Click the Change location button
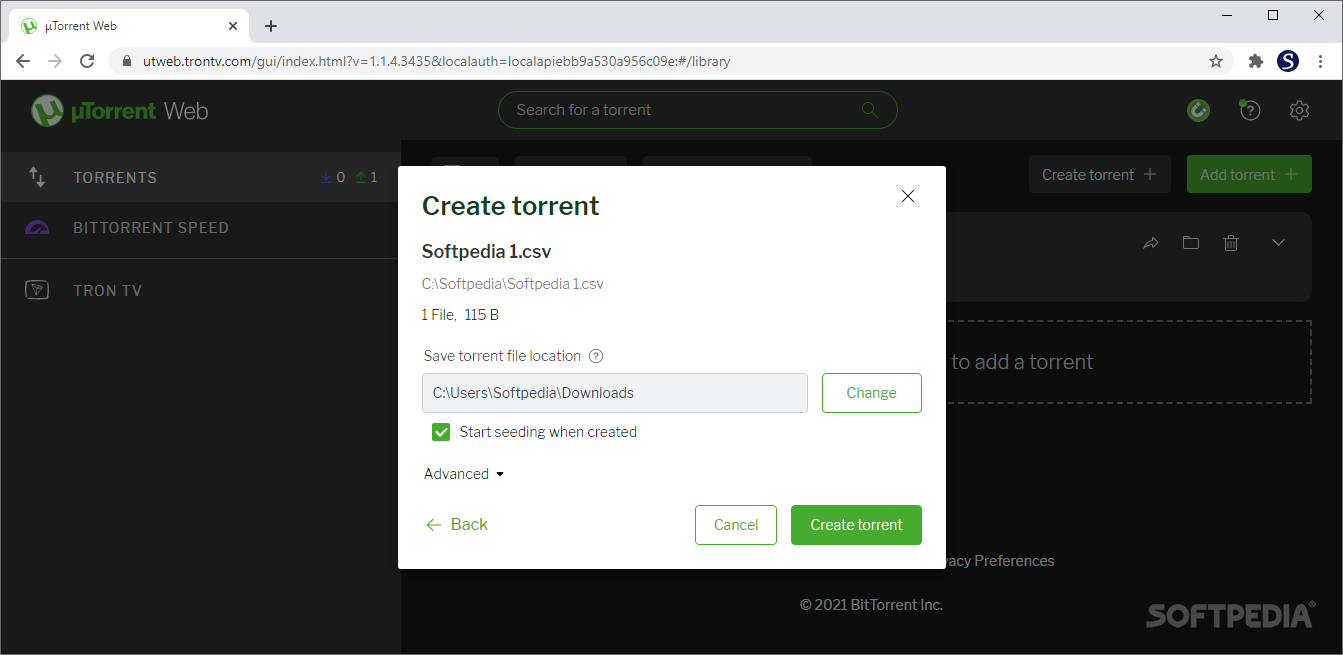Image resolution: width=1343 pixels, height=655 pixels. pyautogui.click(x=871, y=393)
